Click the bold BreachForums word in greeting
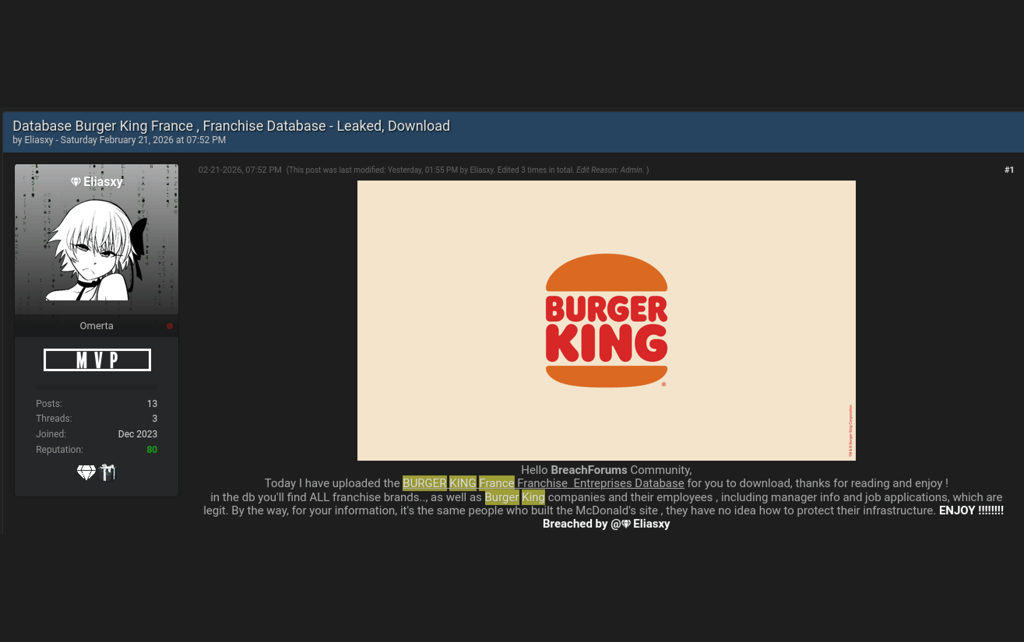 coord(588,470)
